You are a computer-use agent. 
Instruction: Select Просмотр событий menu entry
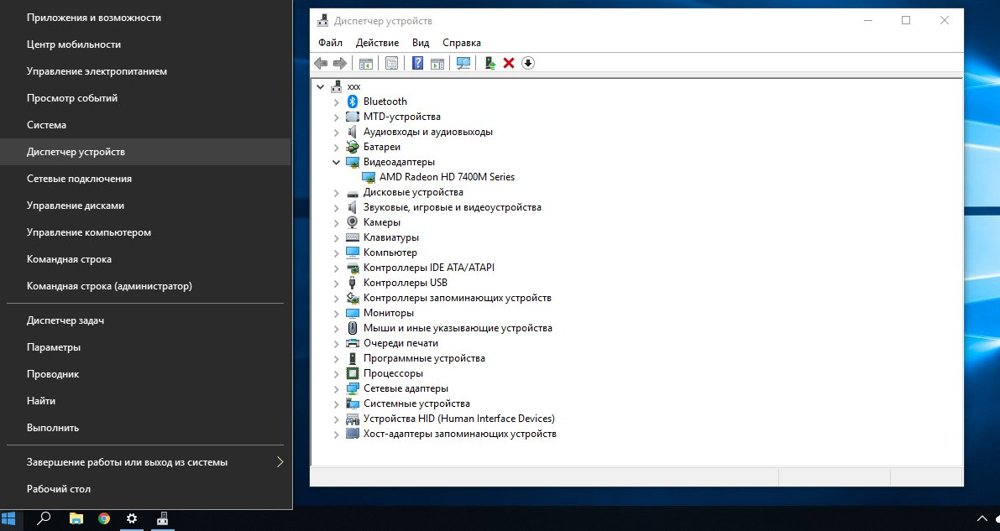[146, 98]
